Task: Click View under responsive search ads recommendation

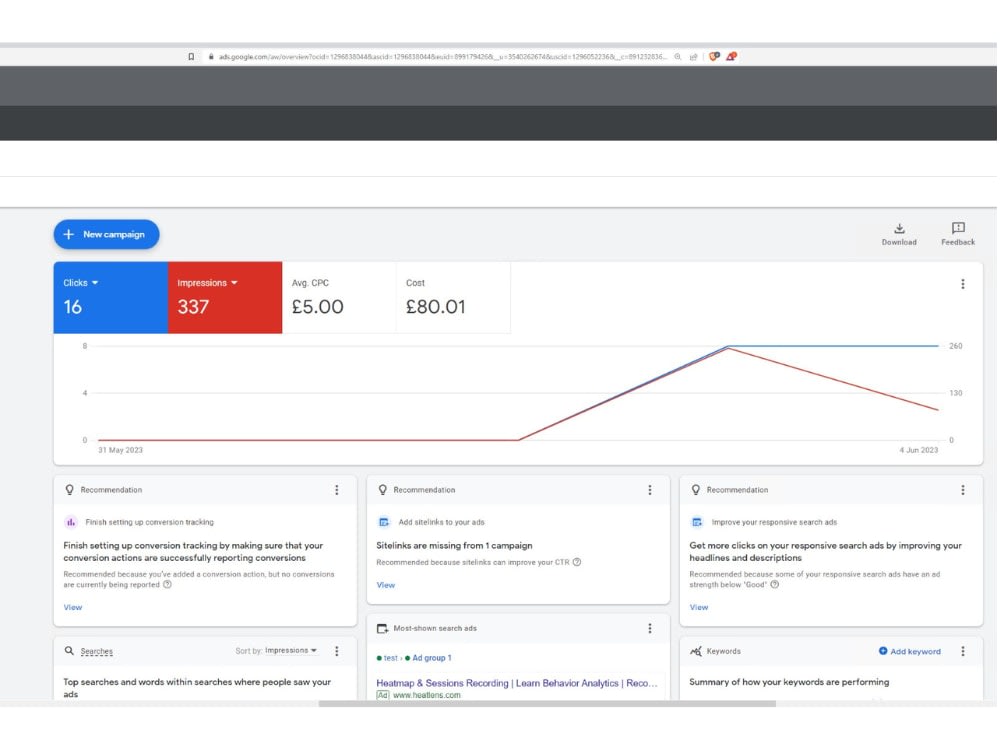Action: coord(699,607)
